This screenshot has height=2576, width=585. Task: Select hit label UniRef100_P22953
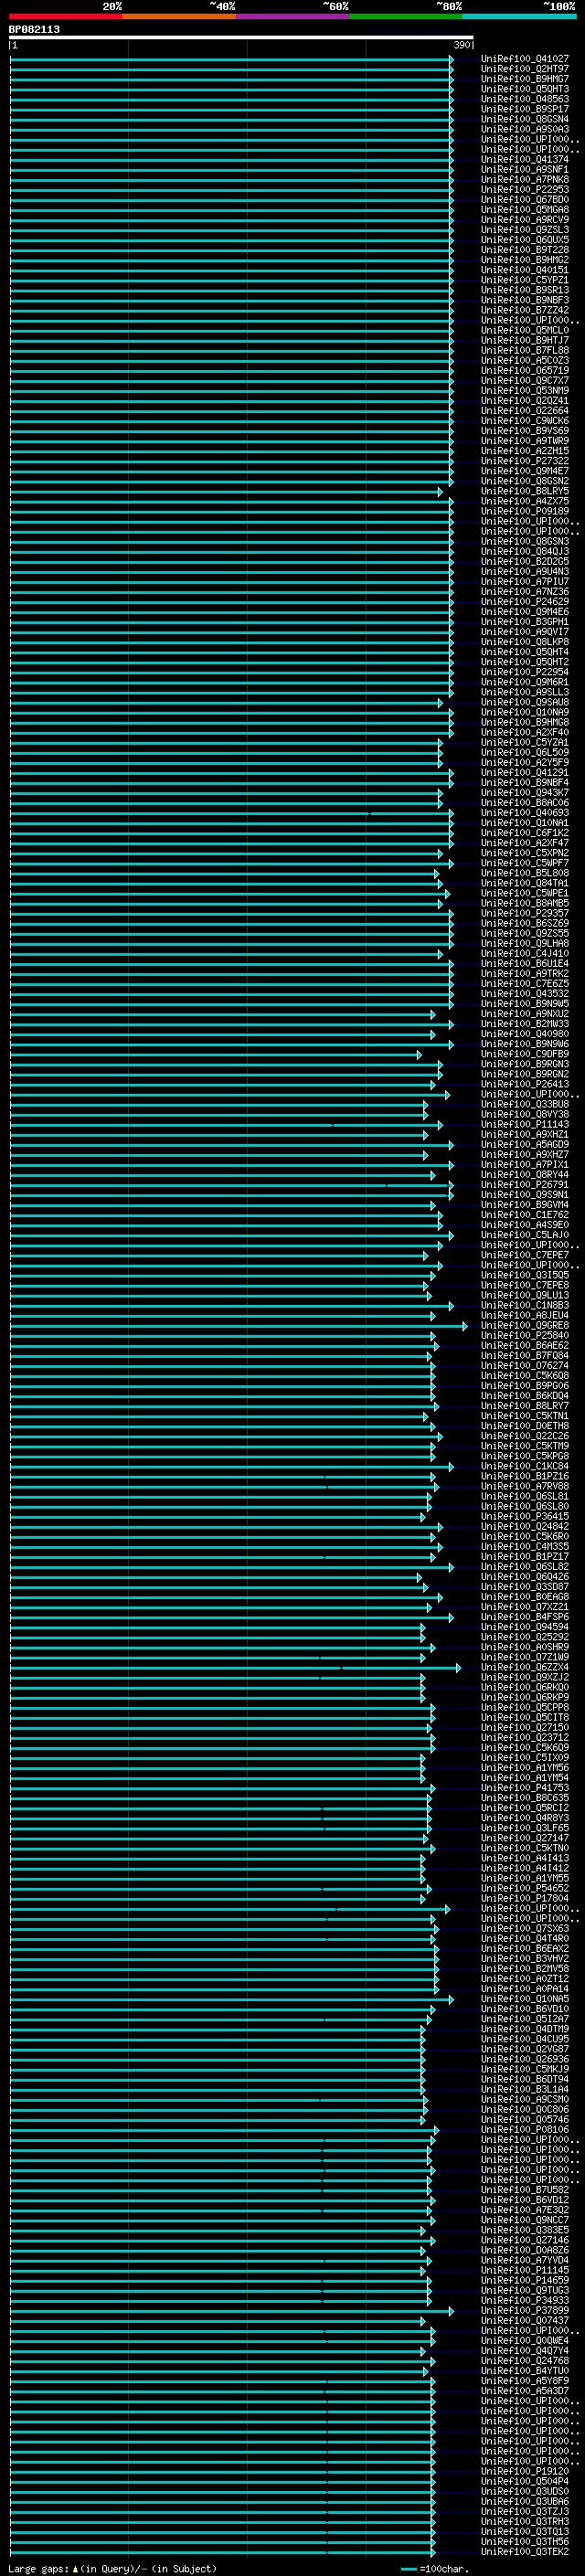click(525, 190)
